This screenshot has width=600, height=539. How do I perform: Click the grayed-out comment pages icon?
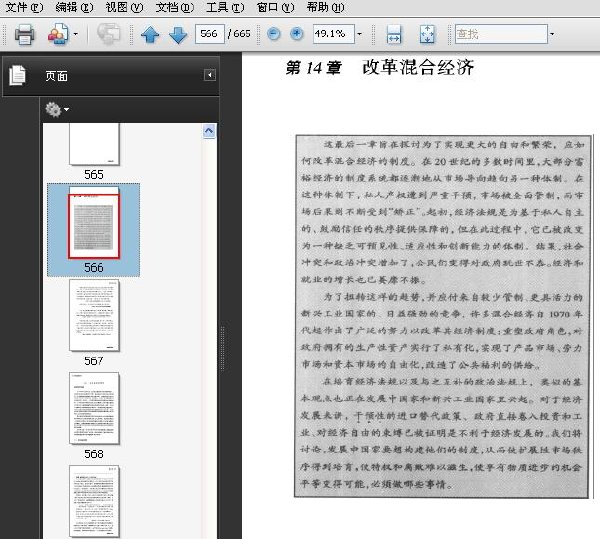click(x=109, y=34)
